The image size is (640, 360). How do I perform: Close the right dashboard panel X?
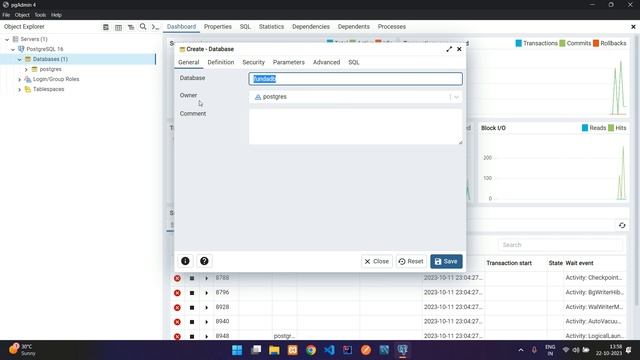point(633,27)
